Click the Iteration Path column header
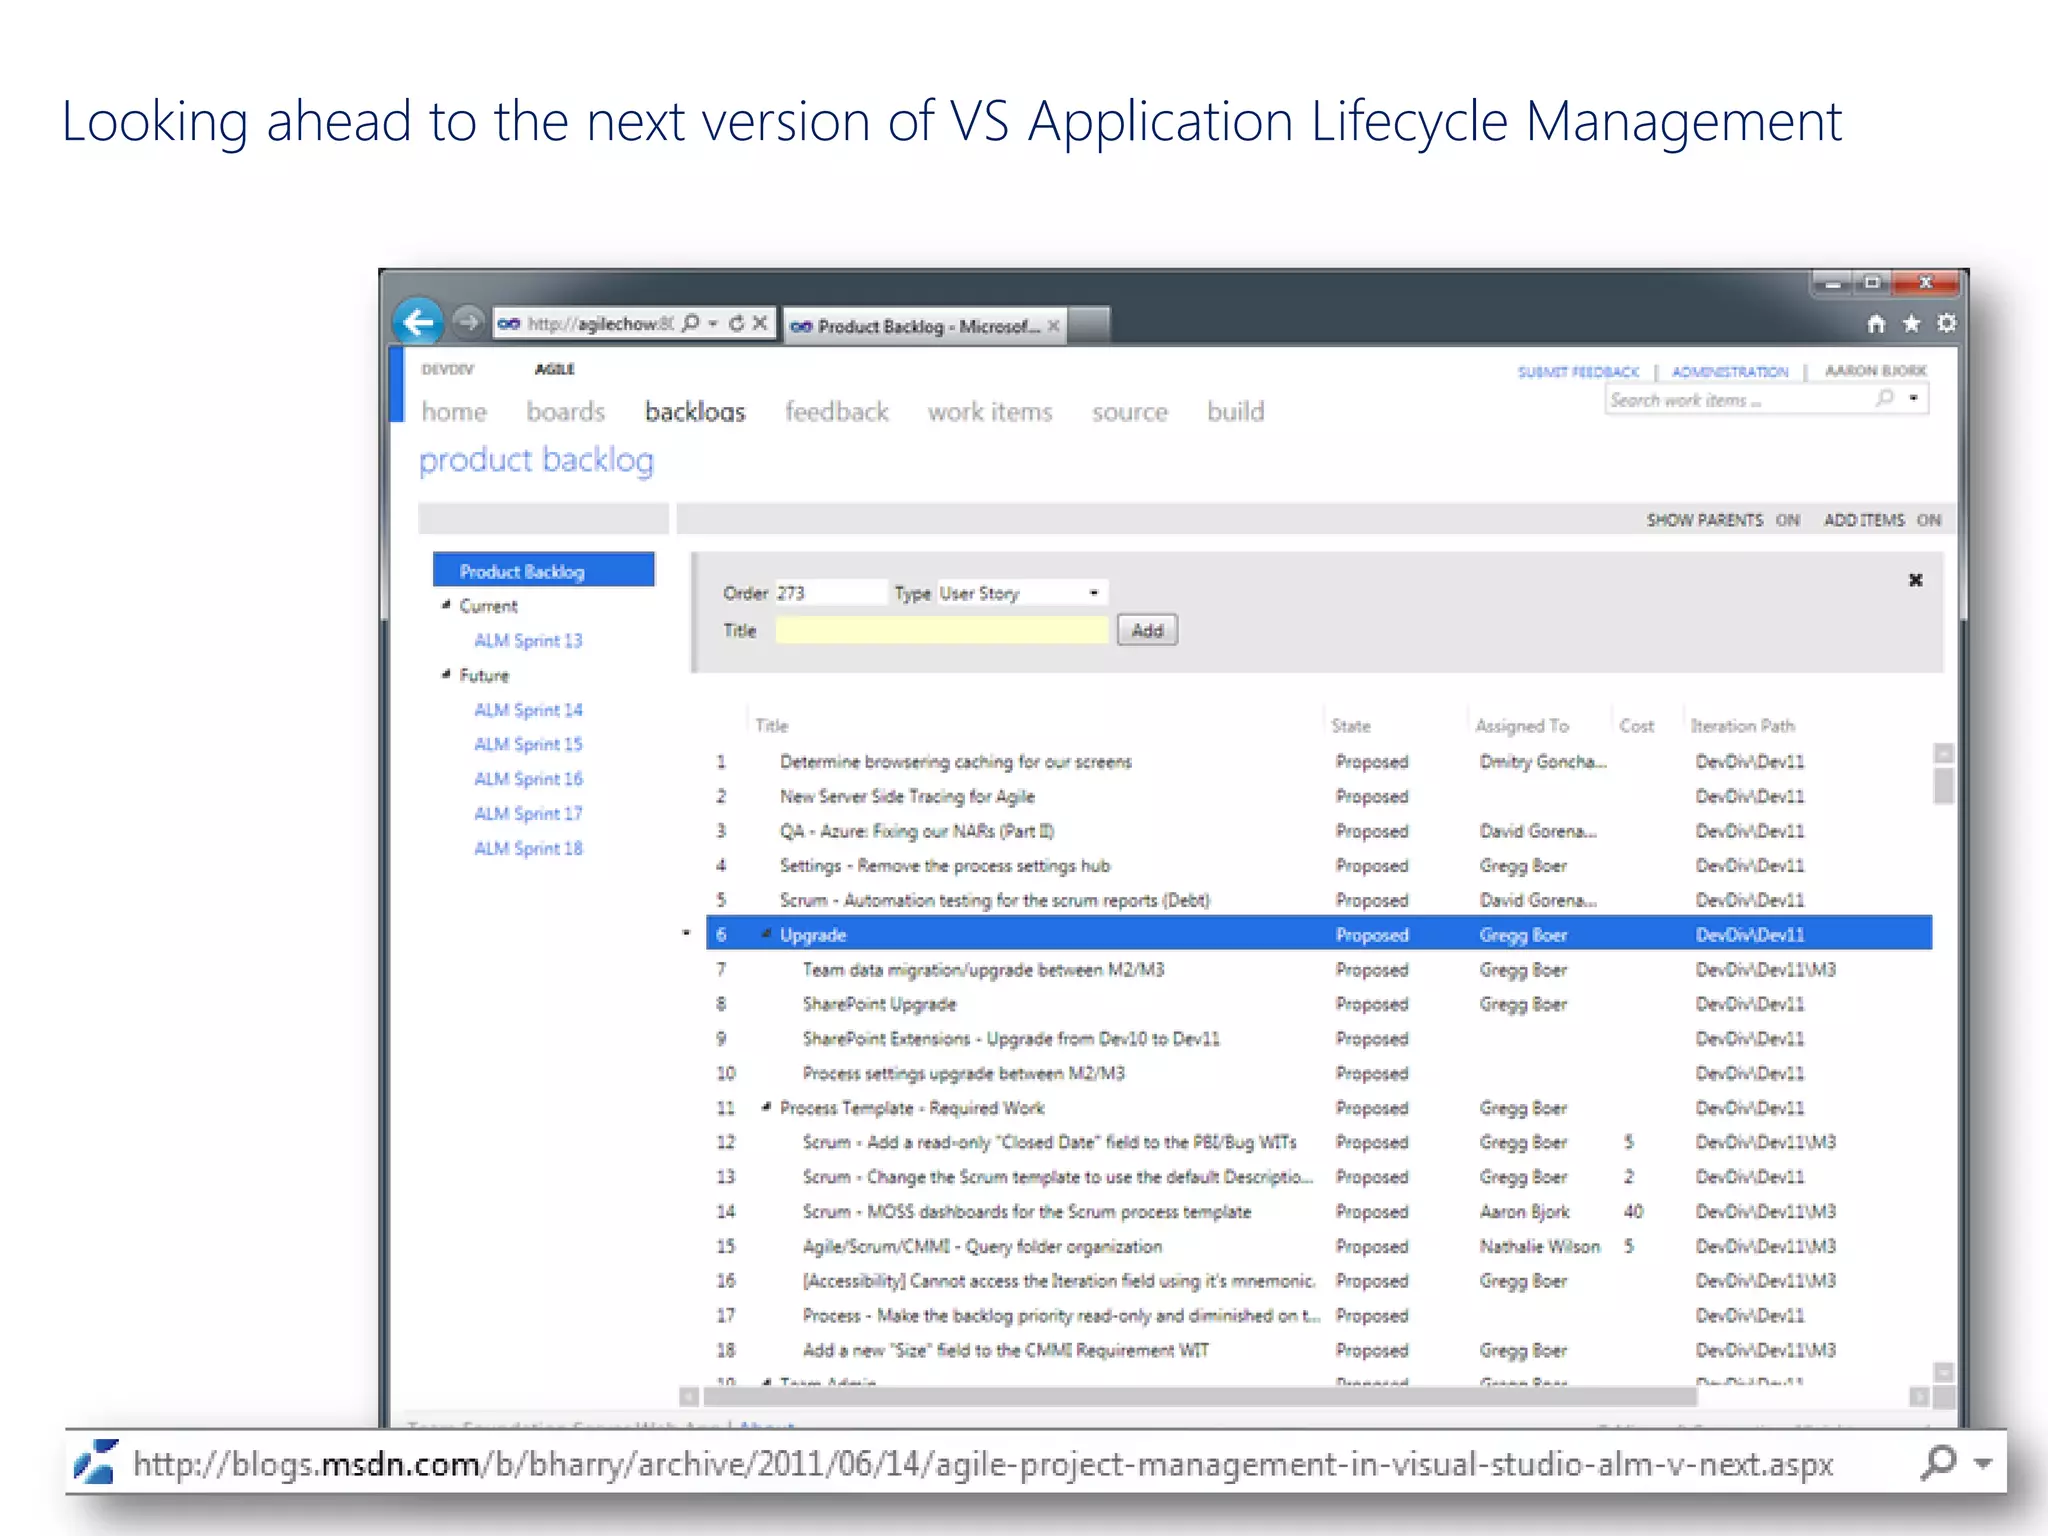Image resolution: width=2048 pixels, height=1536 pixels. click(x=1742, y=725)
